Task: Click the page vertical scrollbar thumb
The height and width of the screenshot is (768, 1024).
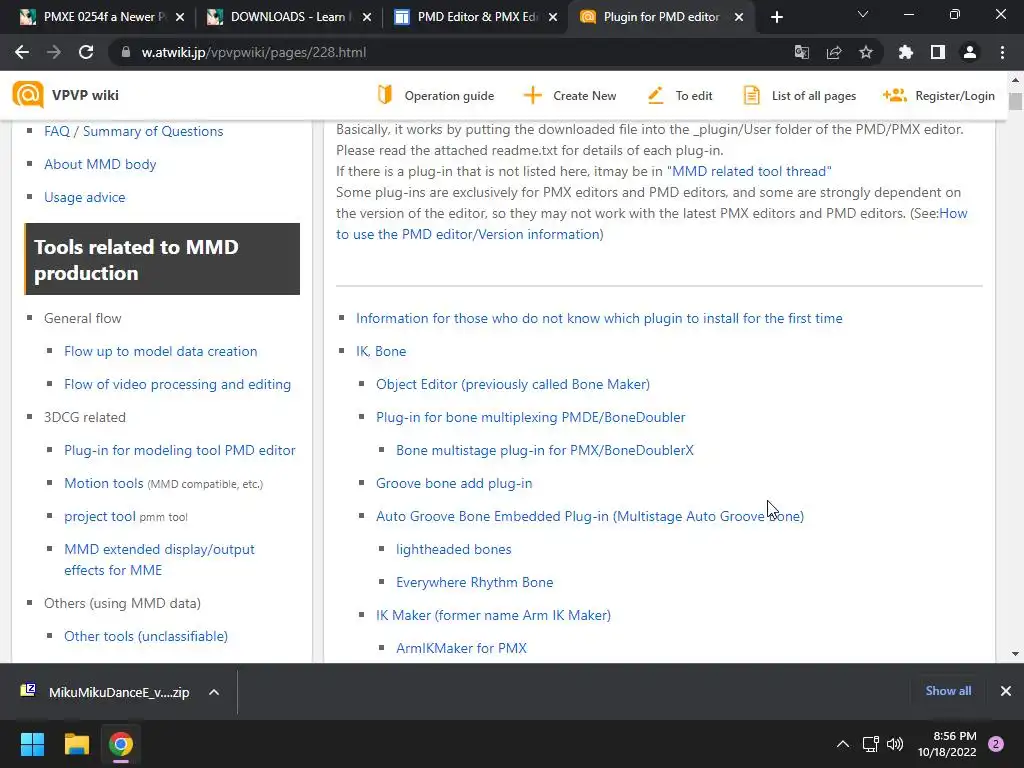Action: point(1015,102)
